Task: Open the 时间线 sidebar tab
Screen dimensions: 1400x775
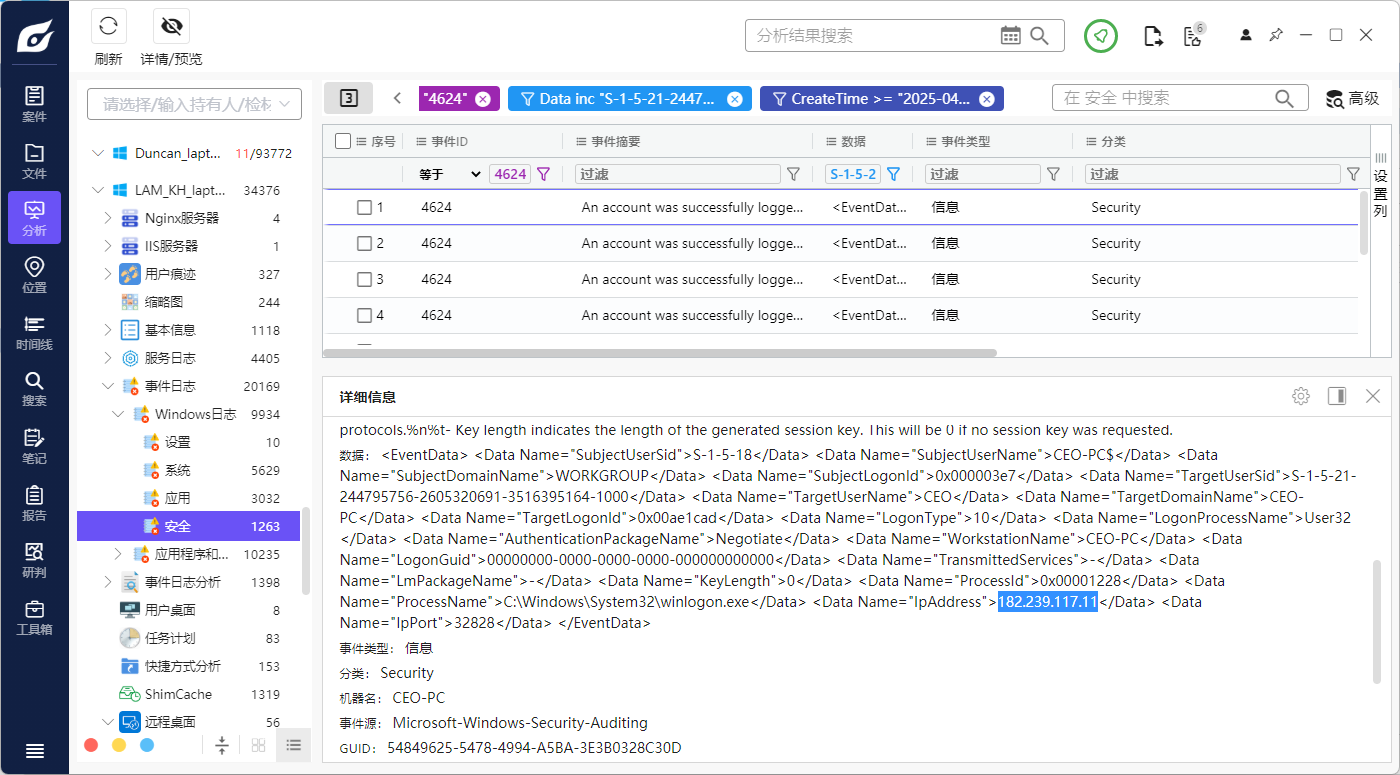Action: (34, 332)
